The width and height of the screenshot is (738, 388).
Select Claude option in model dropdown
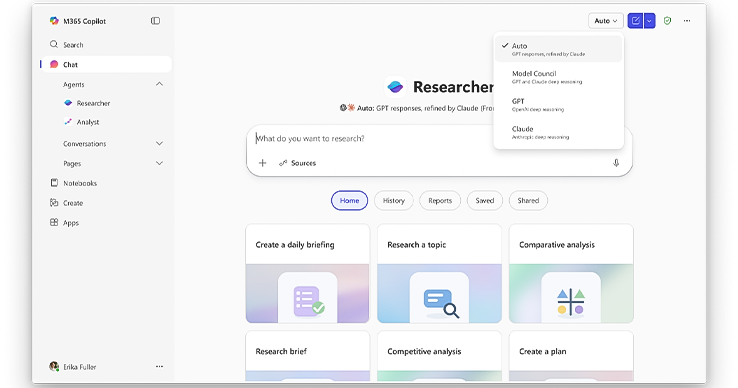(559, 132)
